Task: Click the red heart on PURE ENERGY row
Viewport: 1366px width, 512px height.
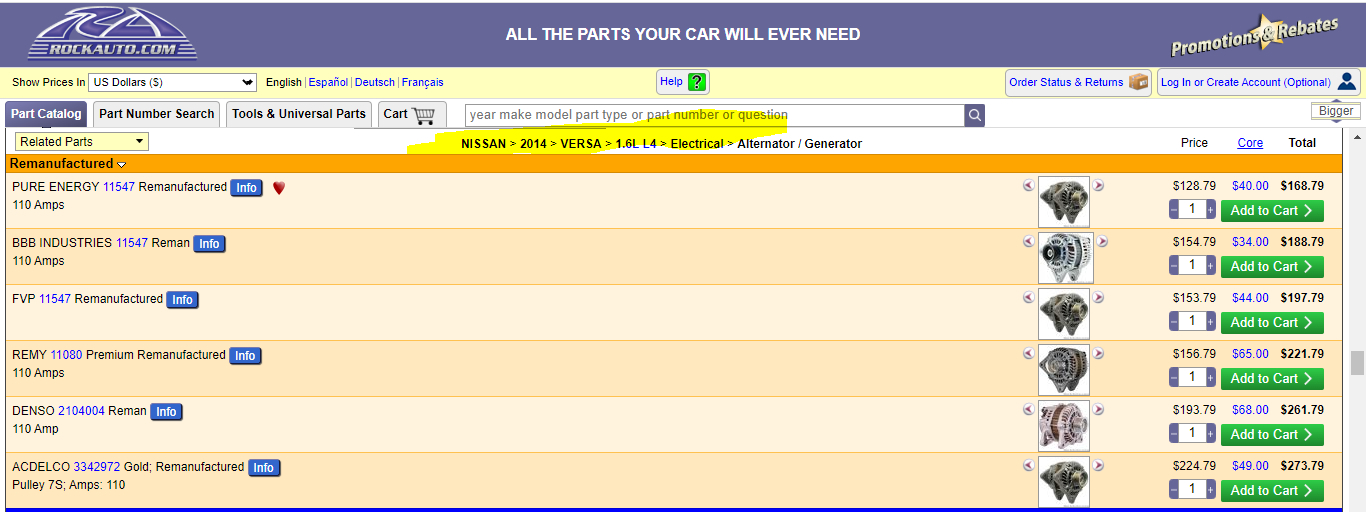Action: 279,187
